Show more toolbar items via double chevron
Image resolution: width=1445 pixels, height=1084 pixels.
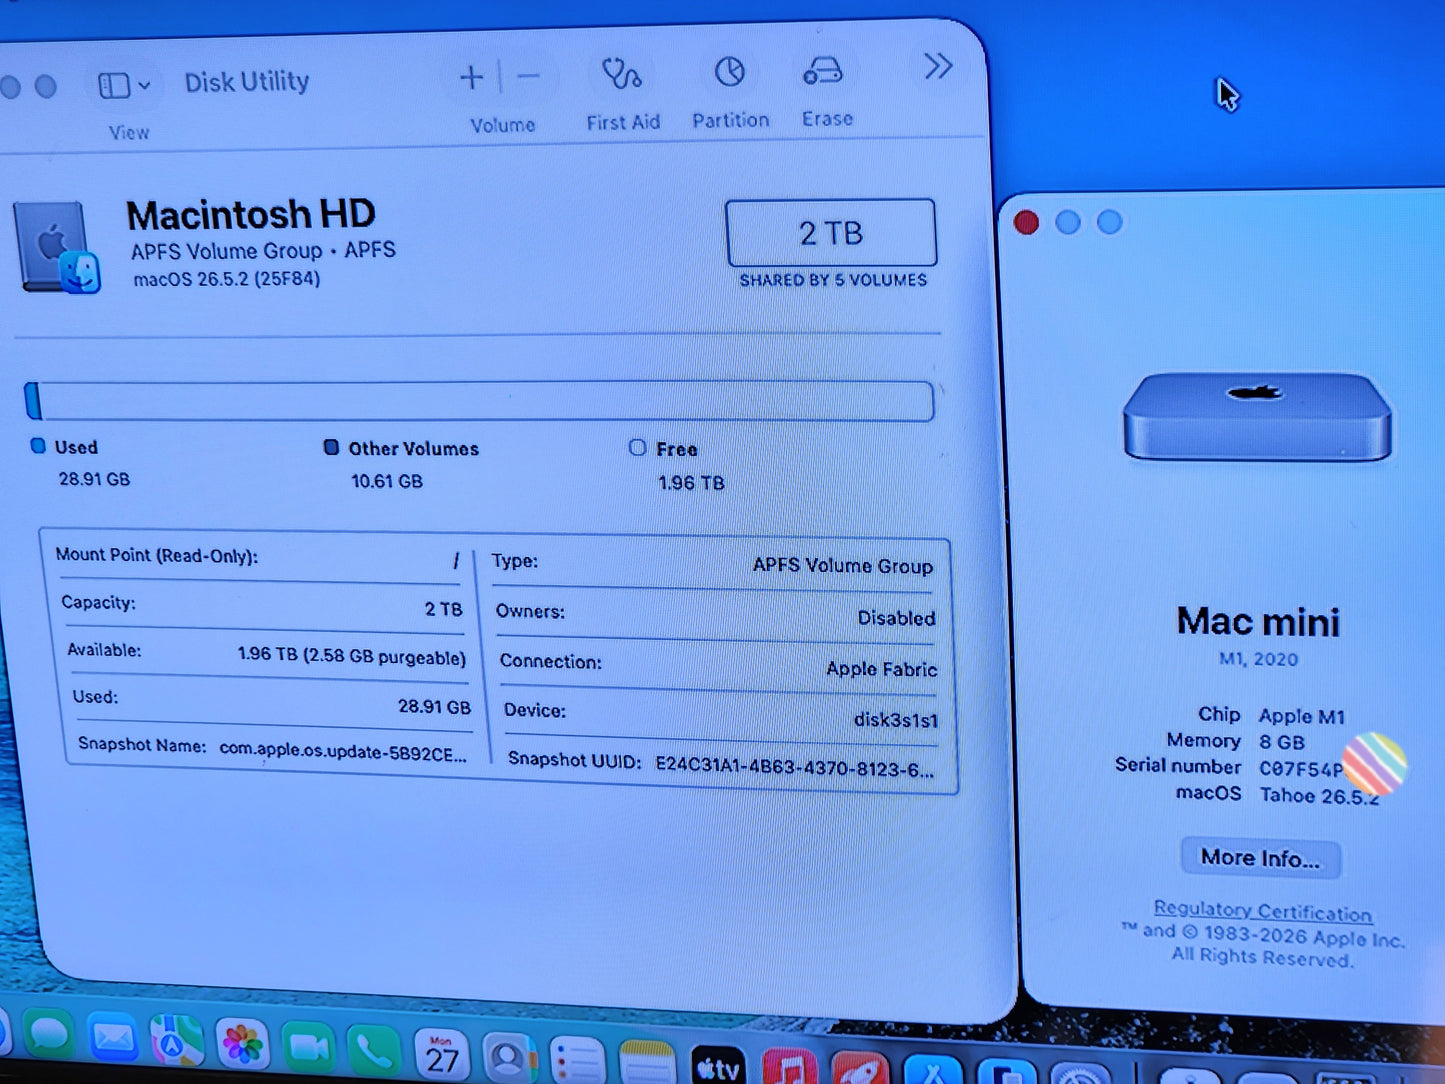coord(937,67)
